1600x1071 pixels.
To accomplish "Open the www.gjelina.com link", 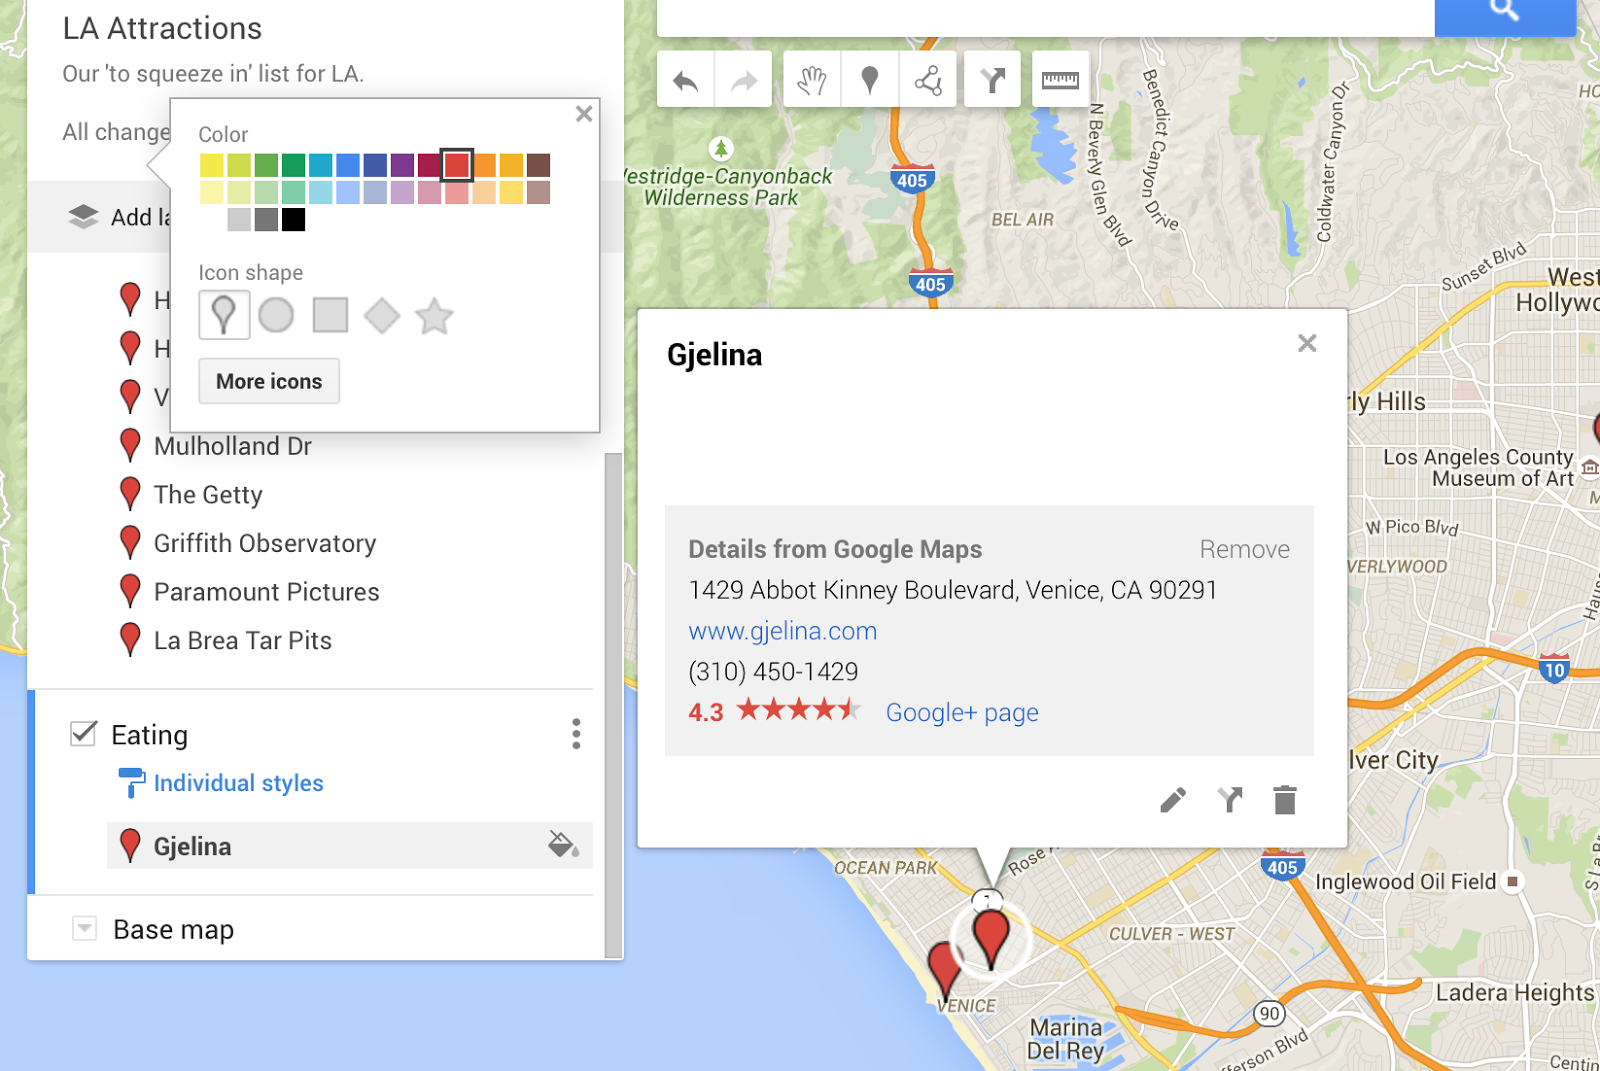I will coord(782,631).
